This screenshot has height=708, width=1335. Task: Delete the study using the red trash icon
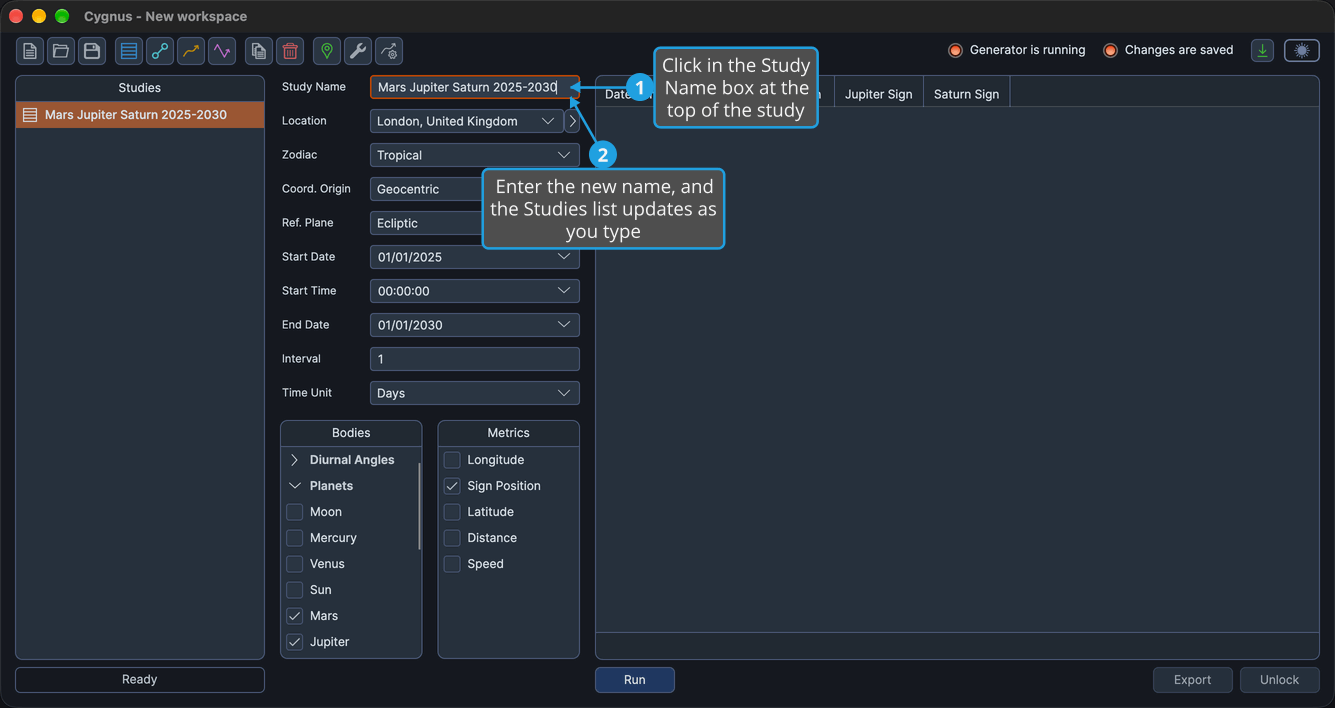click(x=290, y=51)
